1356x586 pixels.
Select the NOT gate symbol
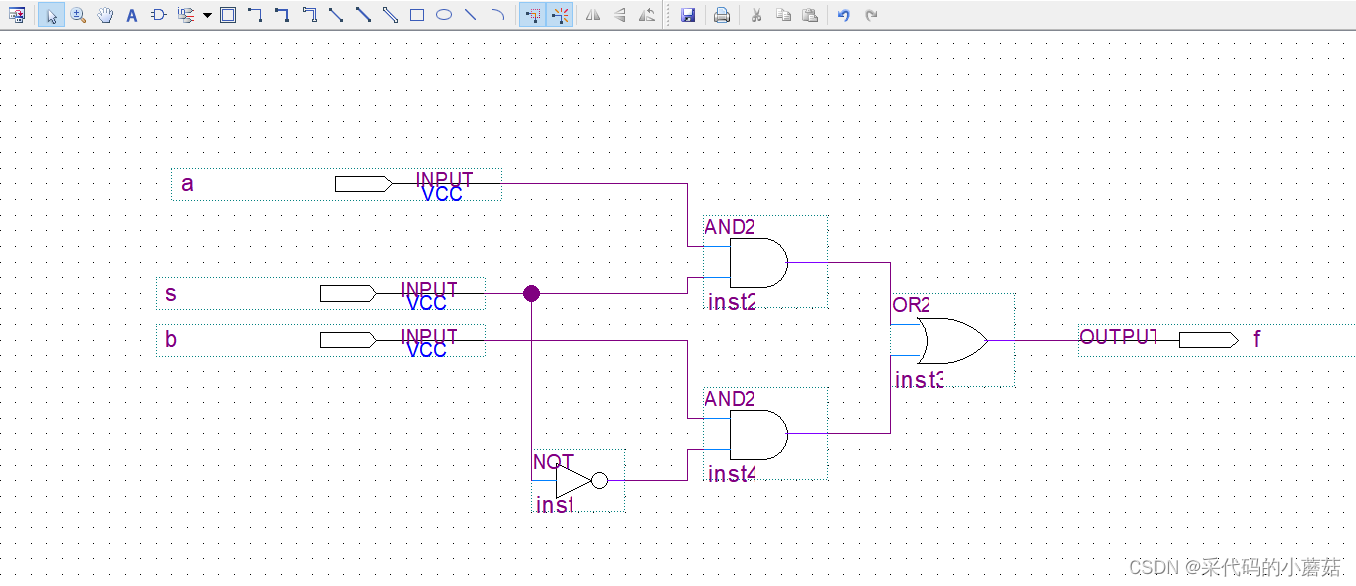tap(581, 480)
